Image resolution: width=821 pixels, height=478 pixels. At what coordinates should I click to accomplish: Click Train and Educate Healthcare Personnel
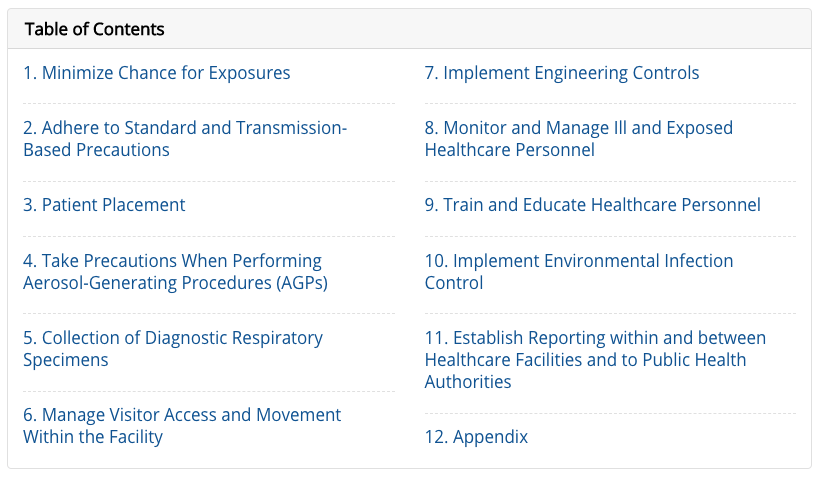click(592, 205)
